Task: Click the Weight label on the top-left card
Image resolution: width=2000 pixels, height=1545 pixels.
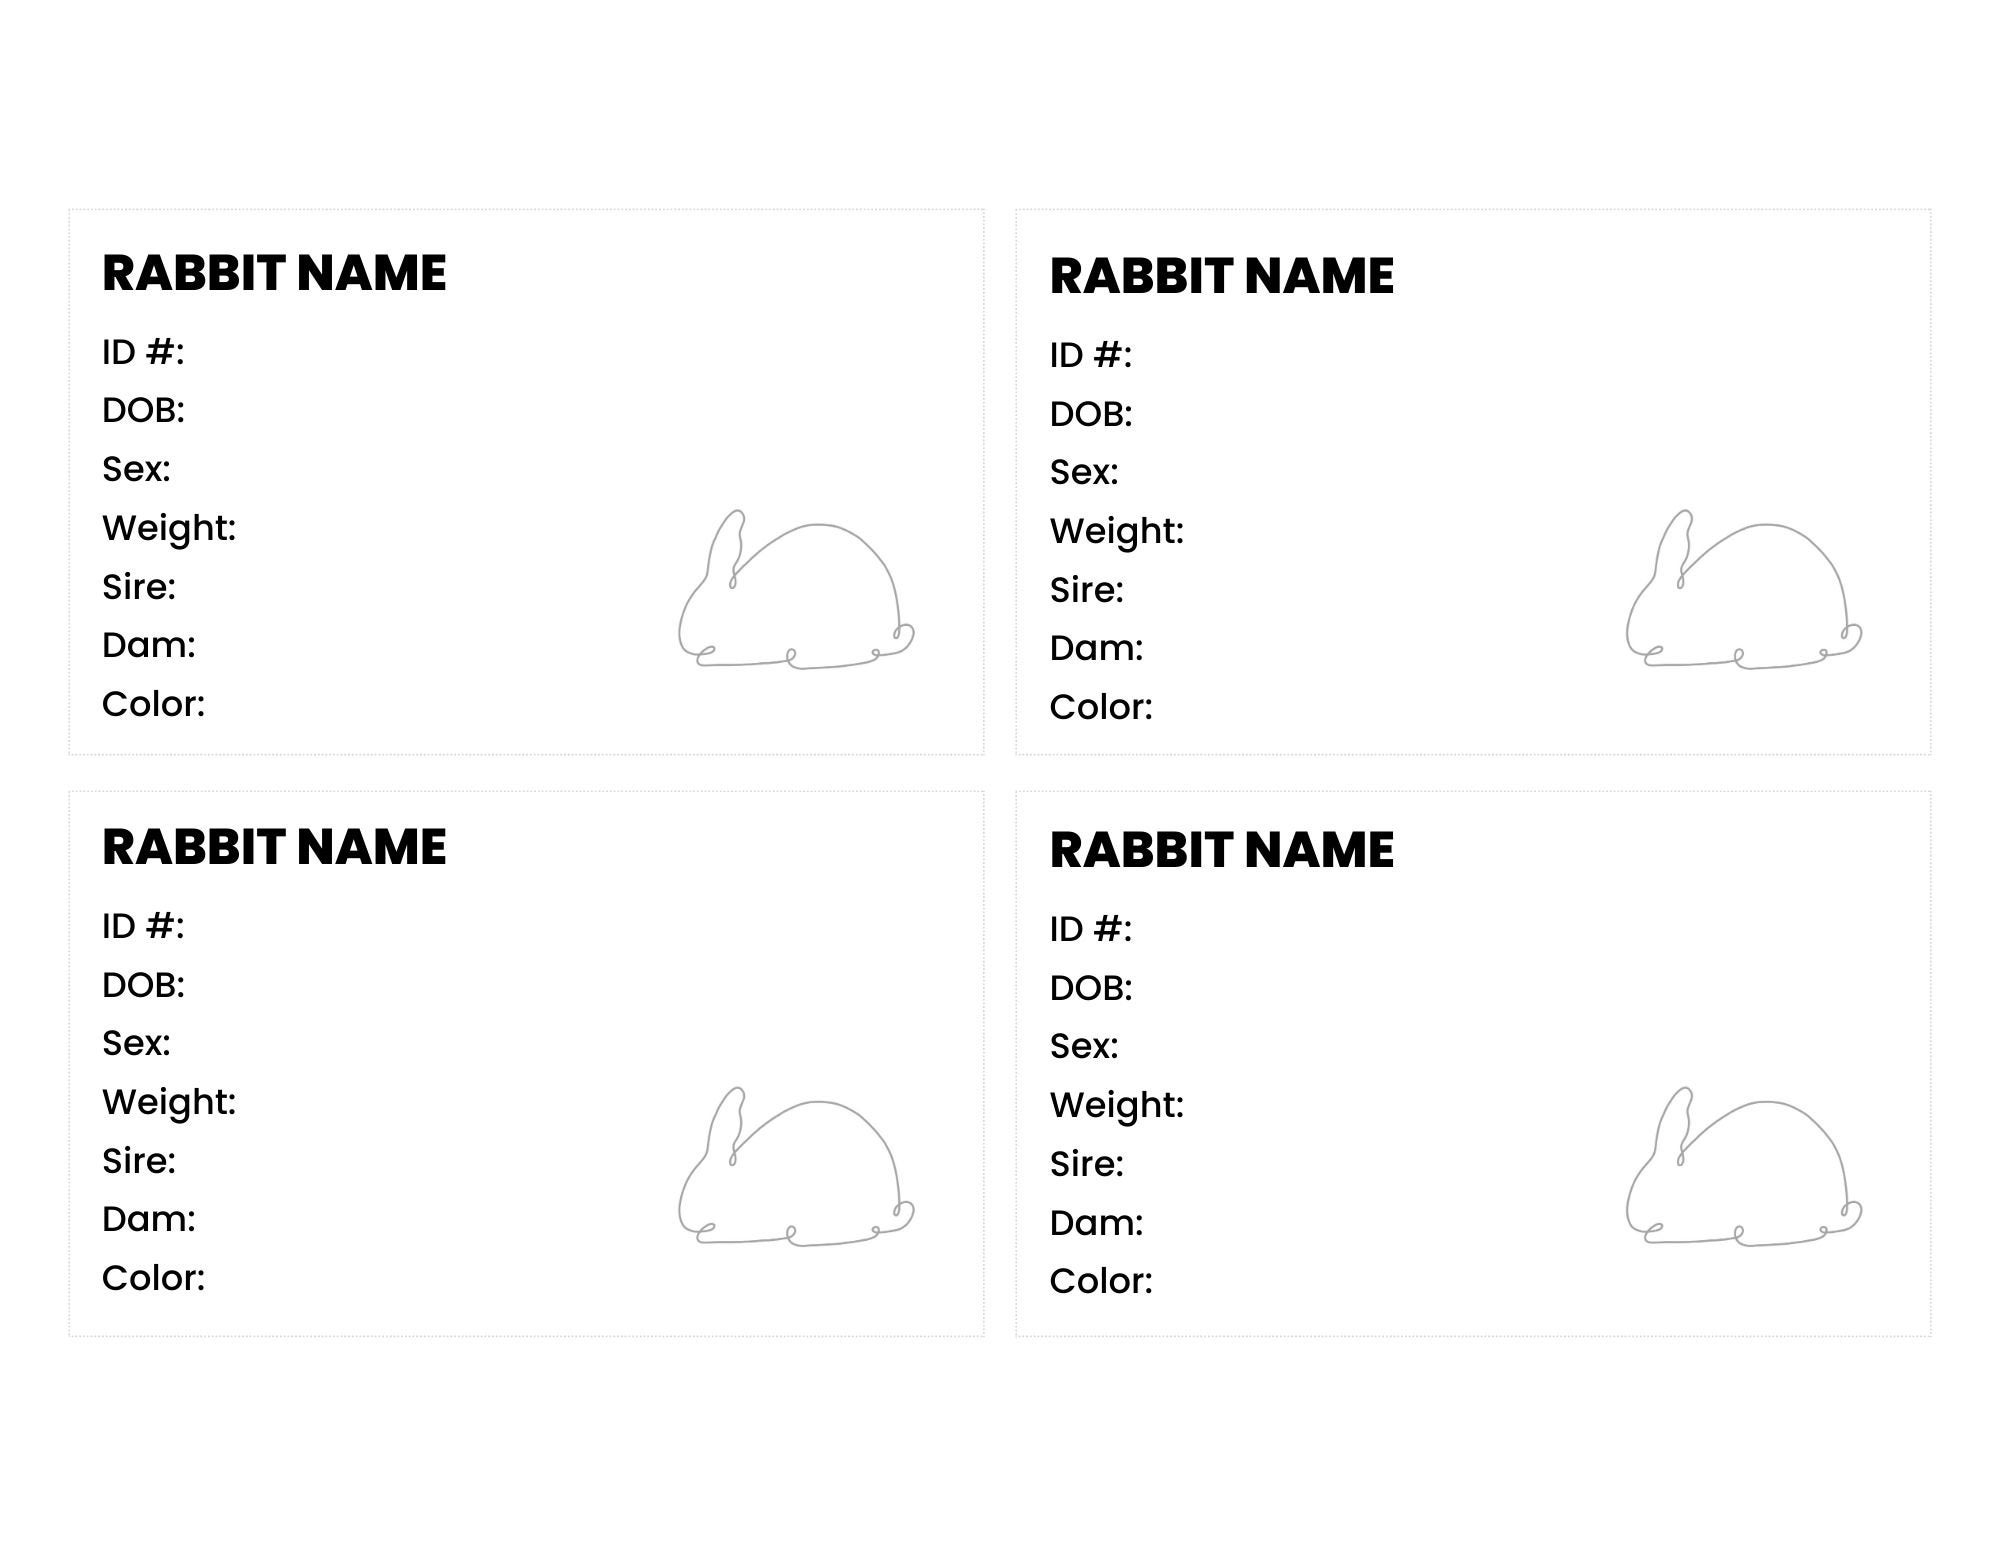Action: pyautogui.click(x=169, y=527)
